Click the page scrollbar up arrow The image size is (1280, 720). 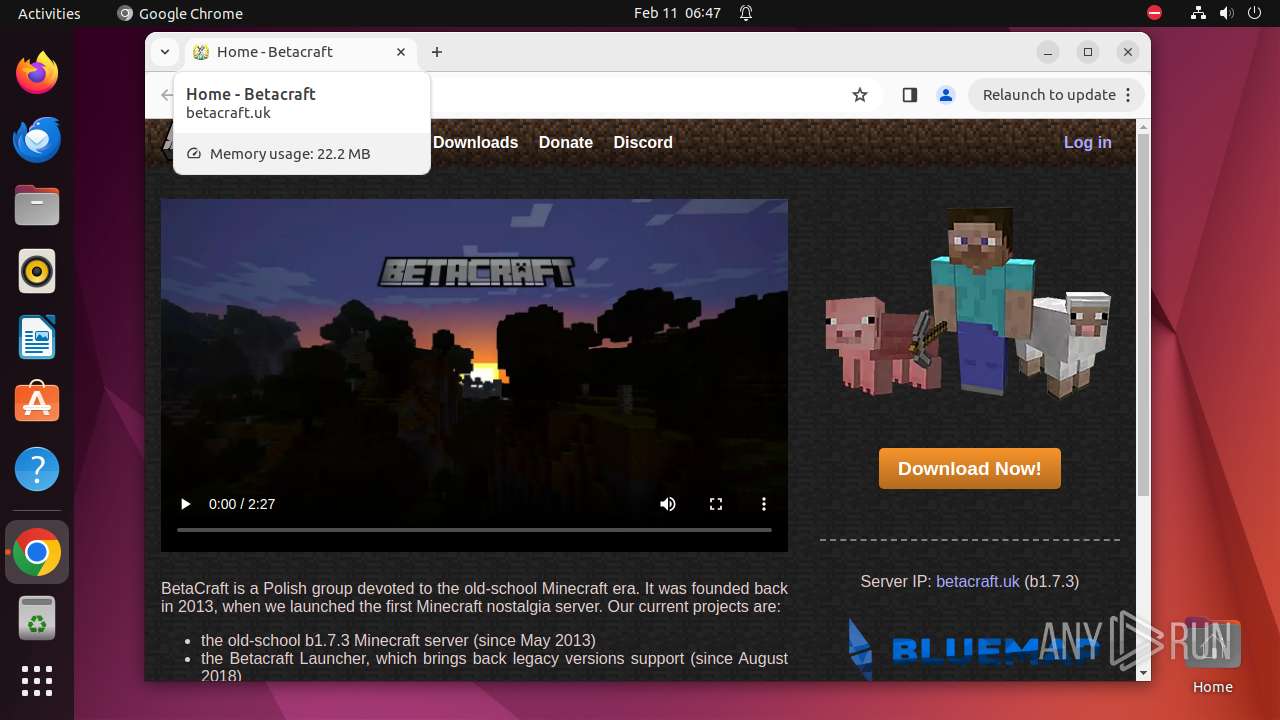(x=1144, y=125)
